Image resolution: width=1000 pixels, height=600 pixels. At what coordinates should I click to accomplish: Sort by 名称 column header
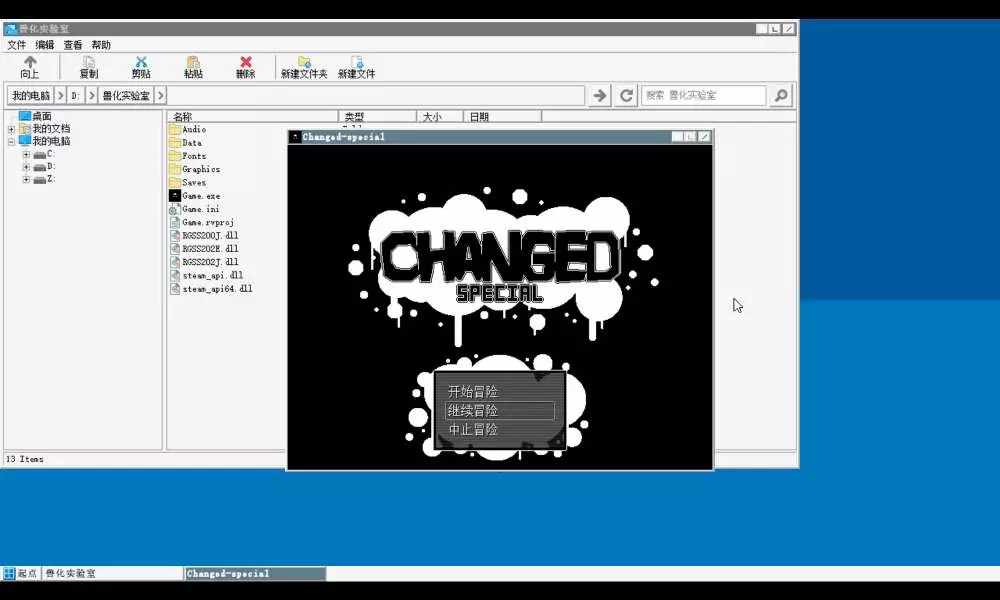[x=253, y=117]
